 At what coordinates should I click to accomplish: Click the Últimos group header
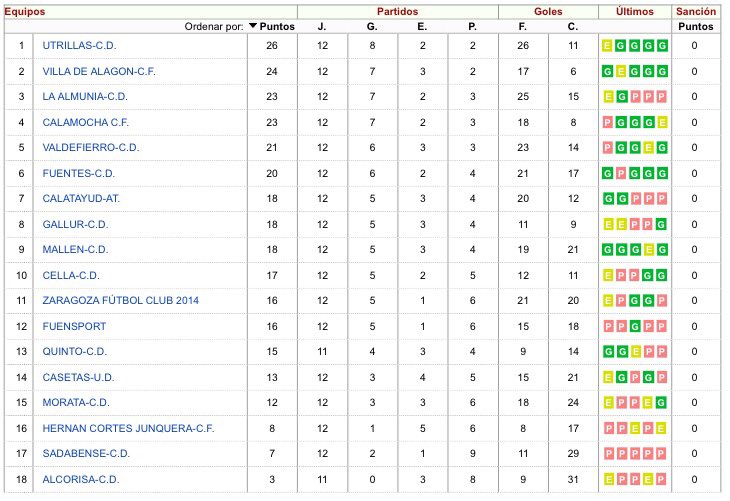(x=635, y=12)
